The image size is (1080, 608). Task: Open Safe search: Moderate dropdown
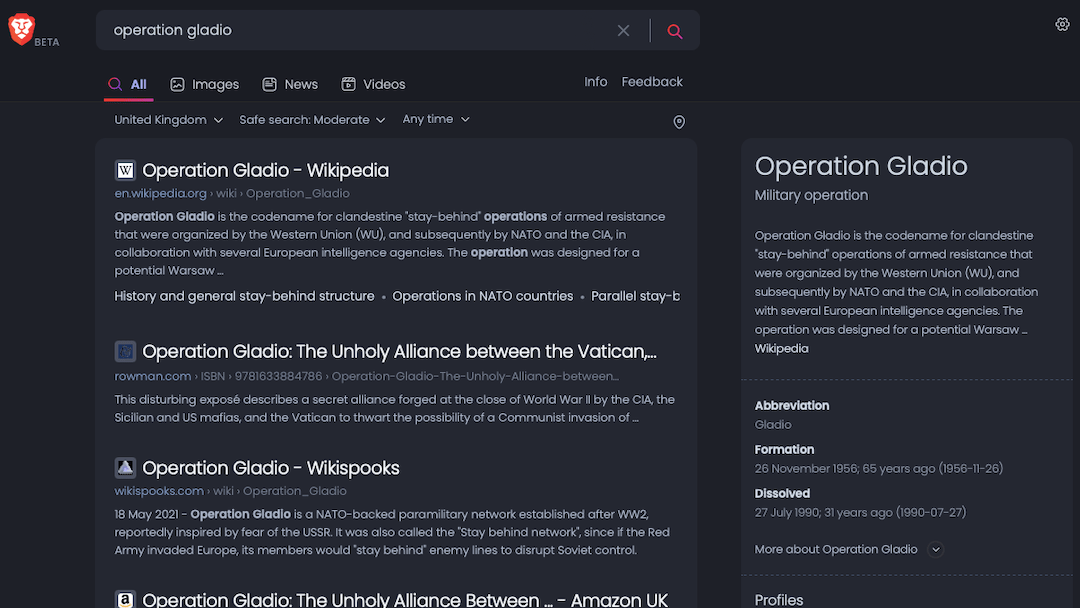[x=312, y=120]
